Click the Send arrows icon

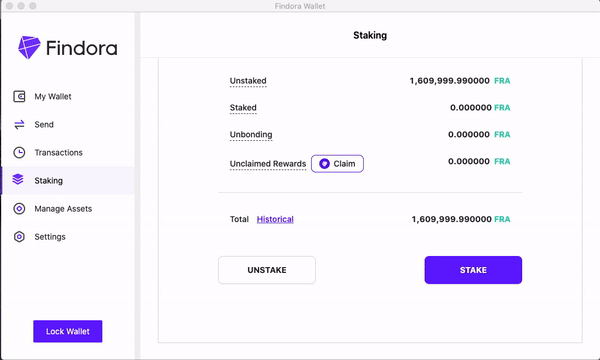19,124
